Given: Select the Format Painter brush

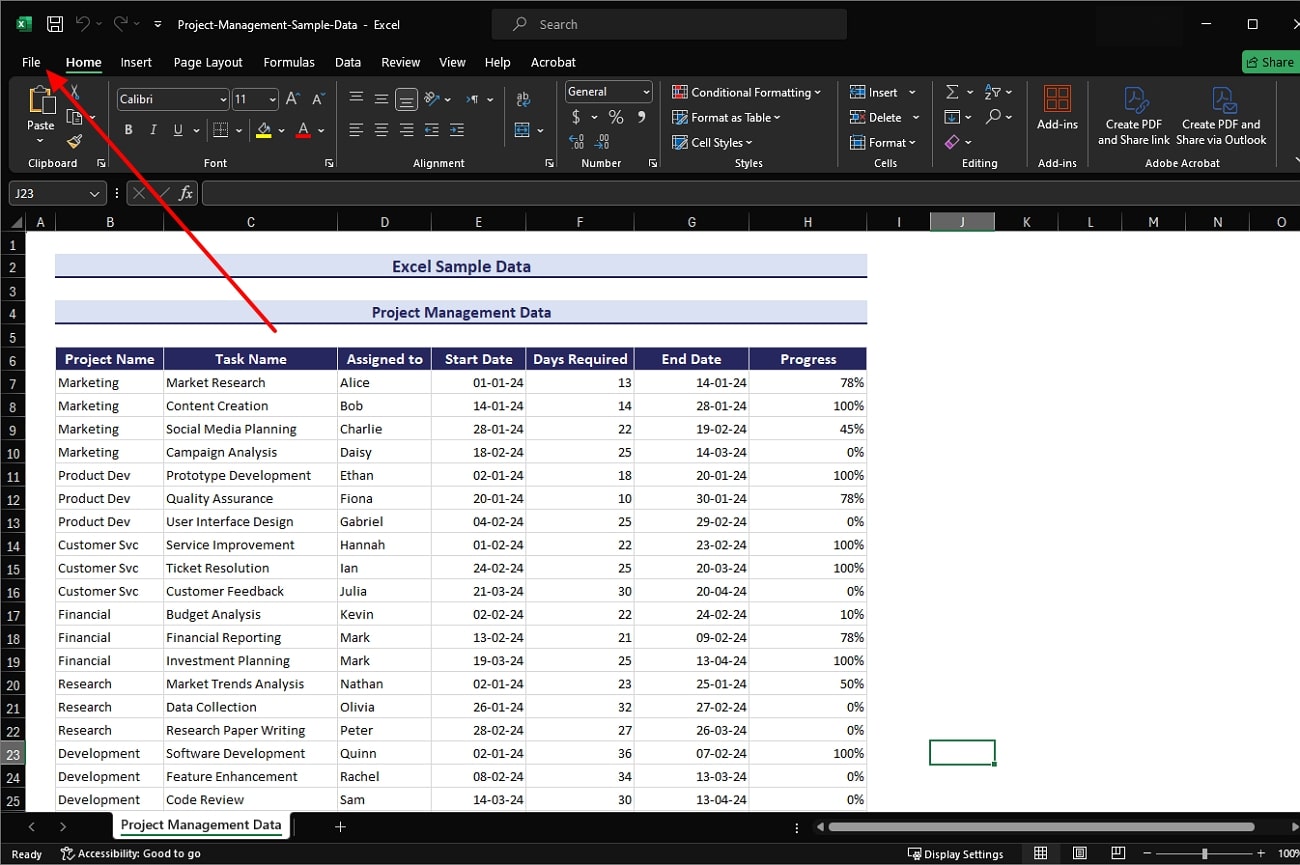Looking at the screenshot, I should [x=74, y=142].
